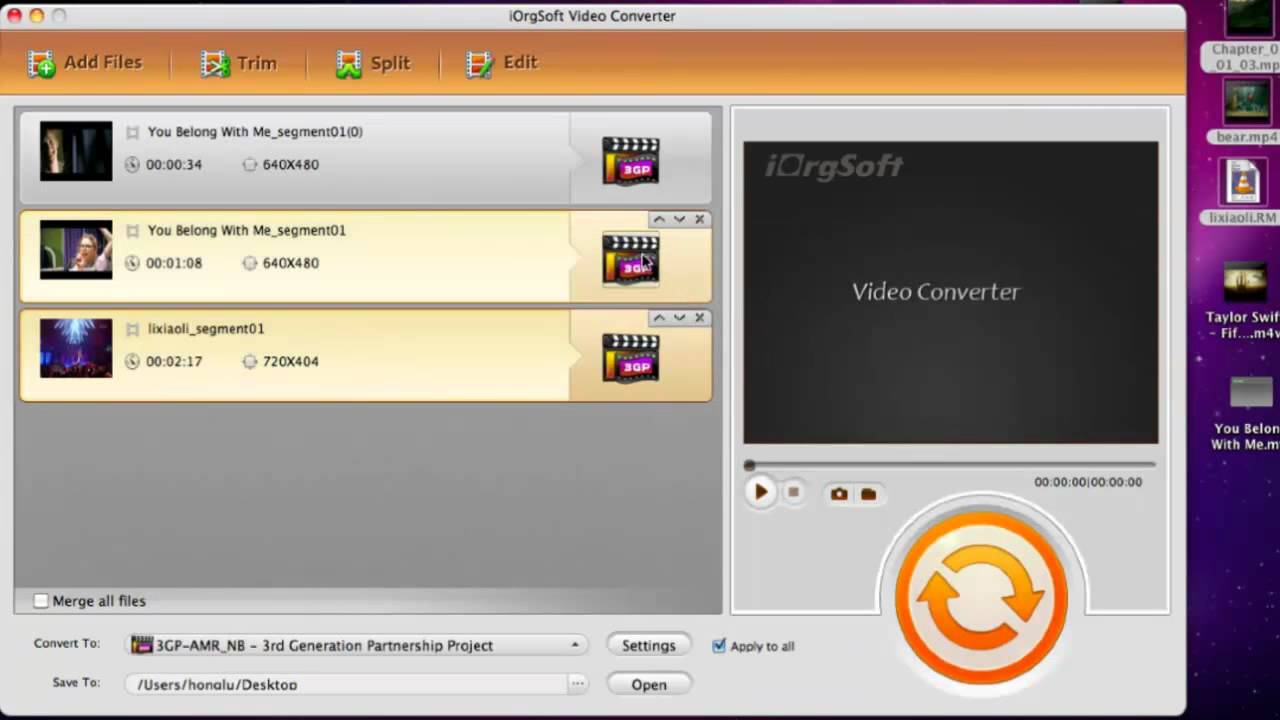This screenshot has height=720, width=1280.
Task: Open the Edit tool
Action: (501, 63)
